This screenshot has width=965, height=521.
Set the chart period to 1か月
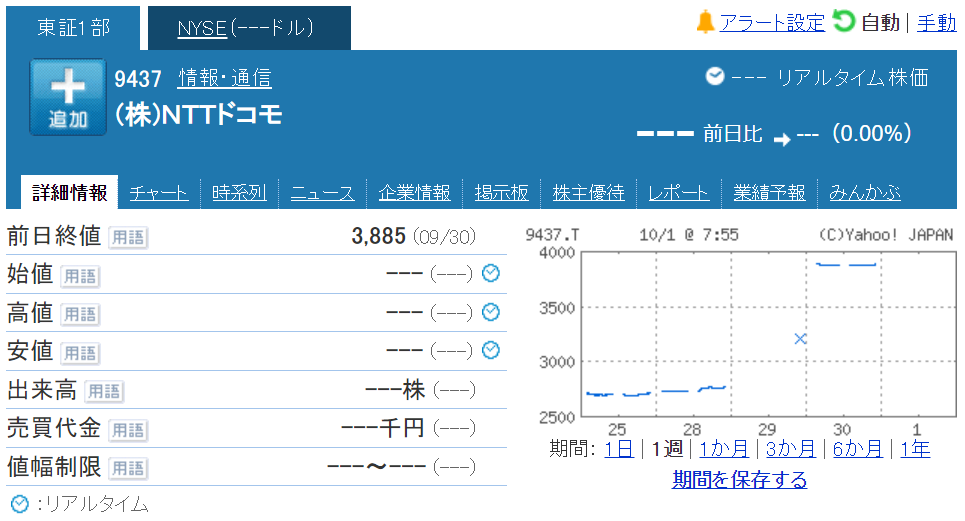coord(724,449)
